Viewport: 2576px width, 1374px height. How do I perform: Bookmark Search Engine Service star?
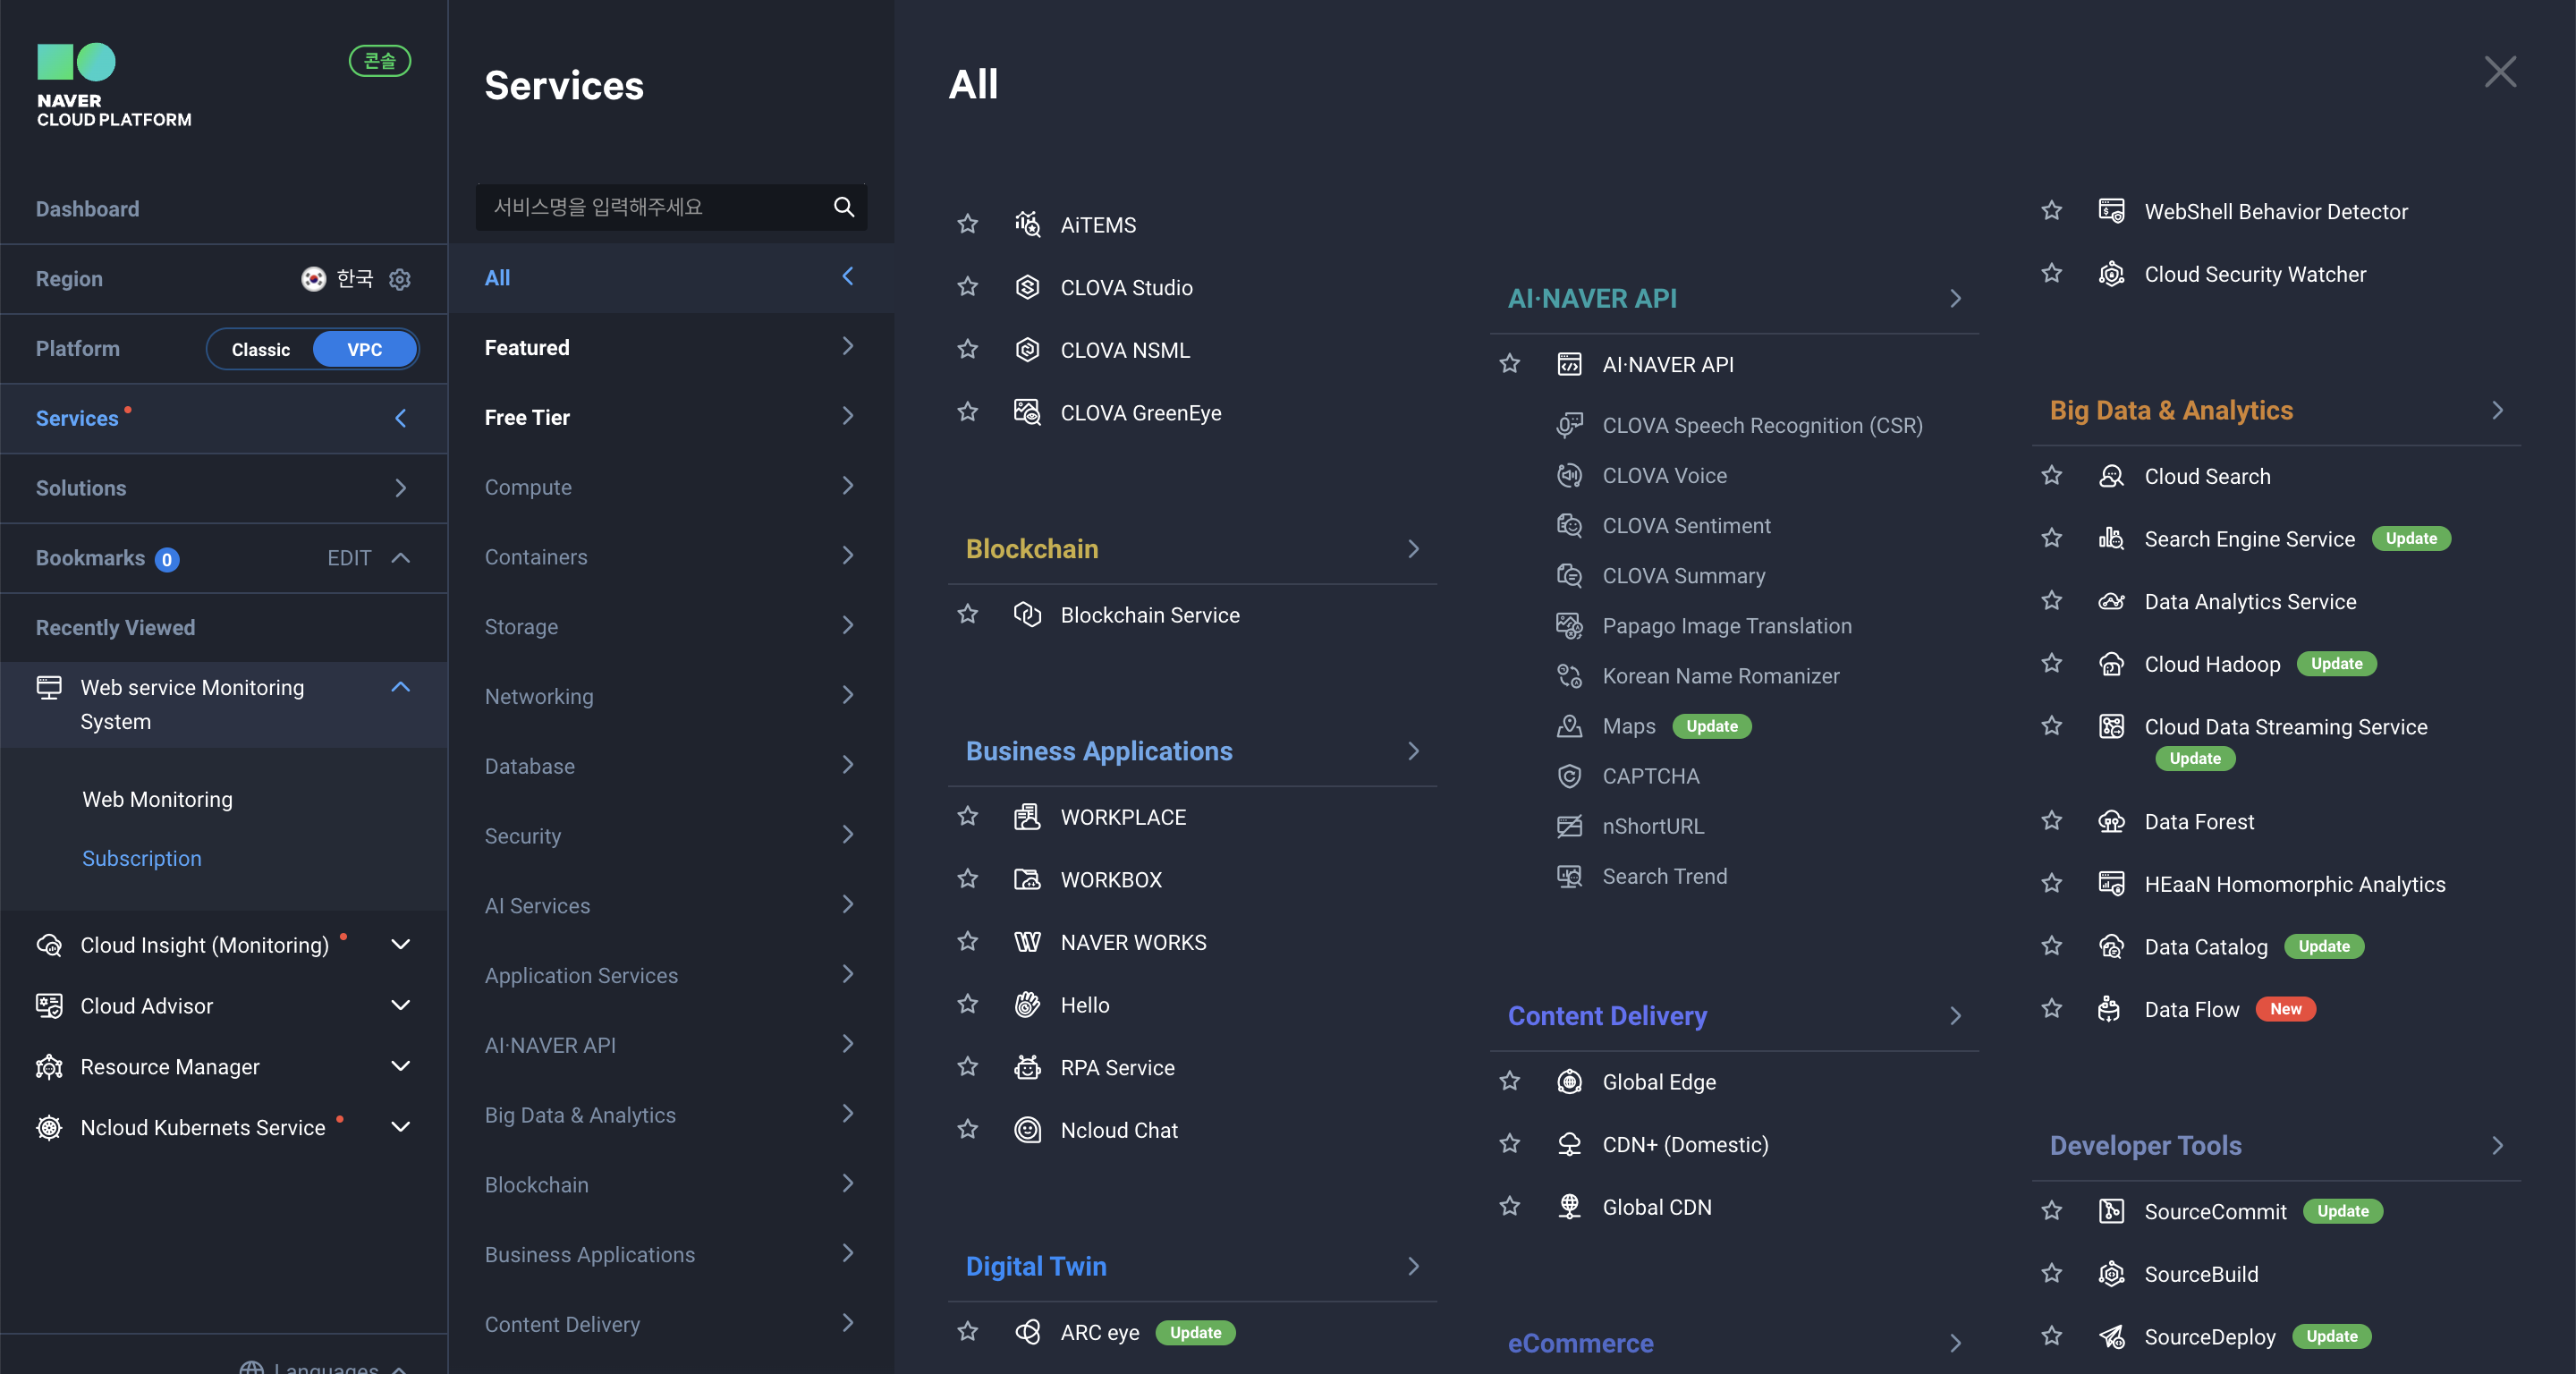click(x=2051, y=538)
